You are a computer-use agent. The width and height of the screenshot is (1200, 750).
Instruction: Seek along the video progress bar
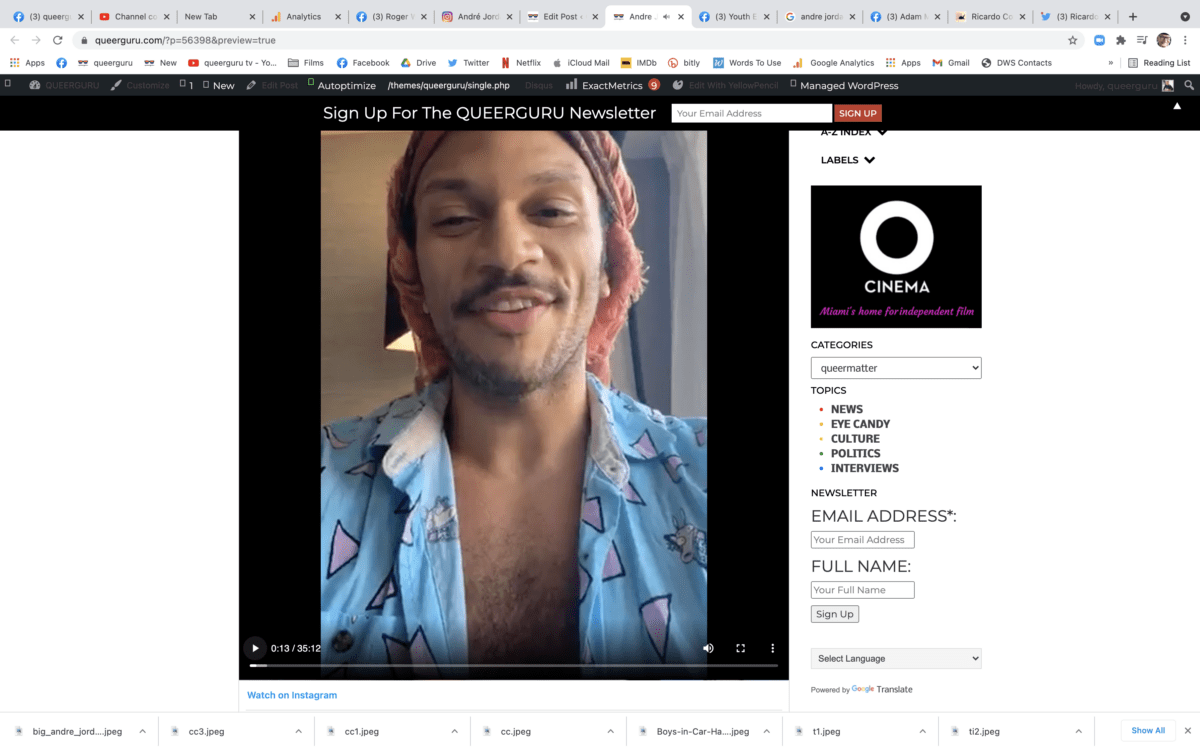tap(513, 665)
